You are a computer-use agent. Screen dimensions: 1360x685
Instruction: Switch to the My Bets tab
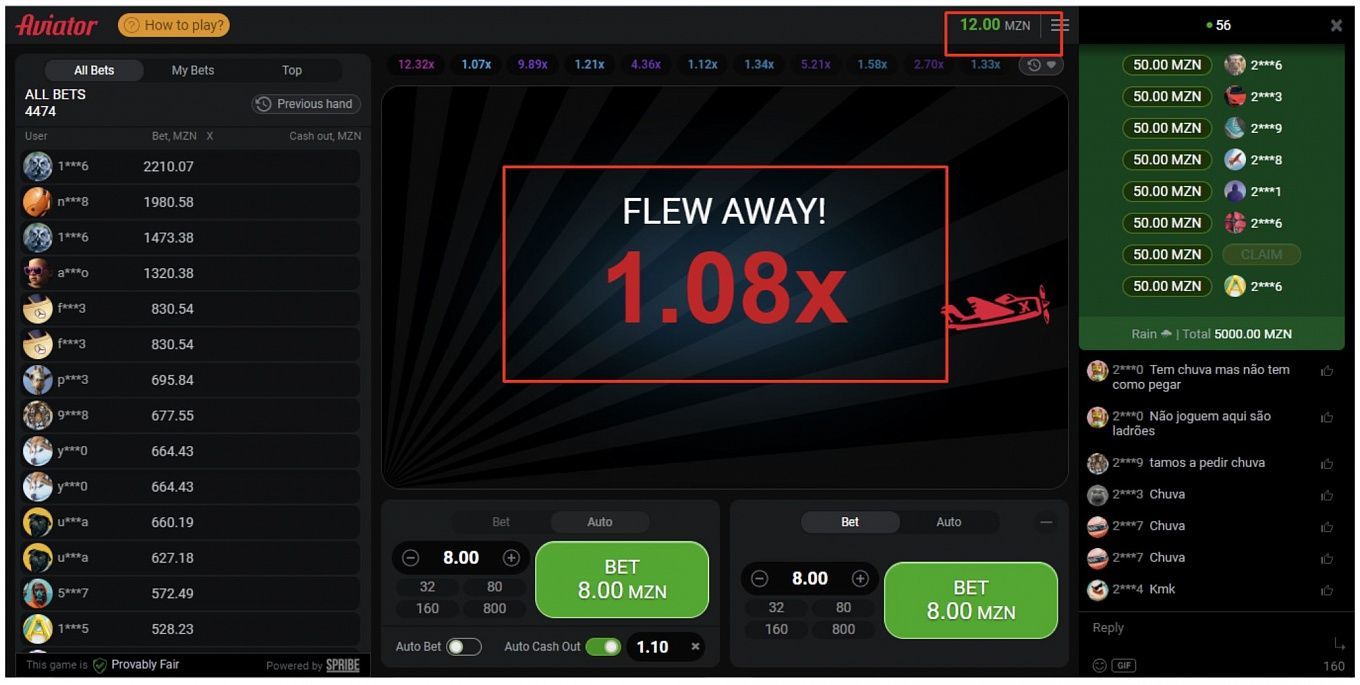click(193, 70)
